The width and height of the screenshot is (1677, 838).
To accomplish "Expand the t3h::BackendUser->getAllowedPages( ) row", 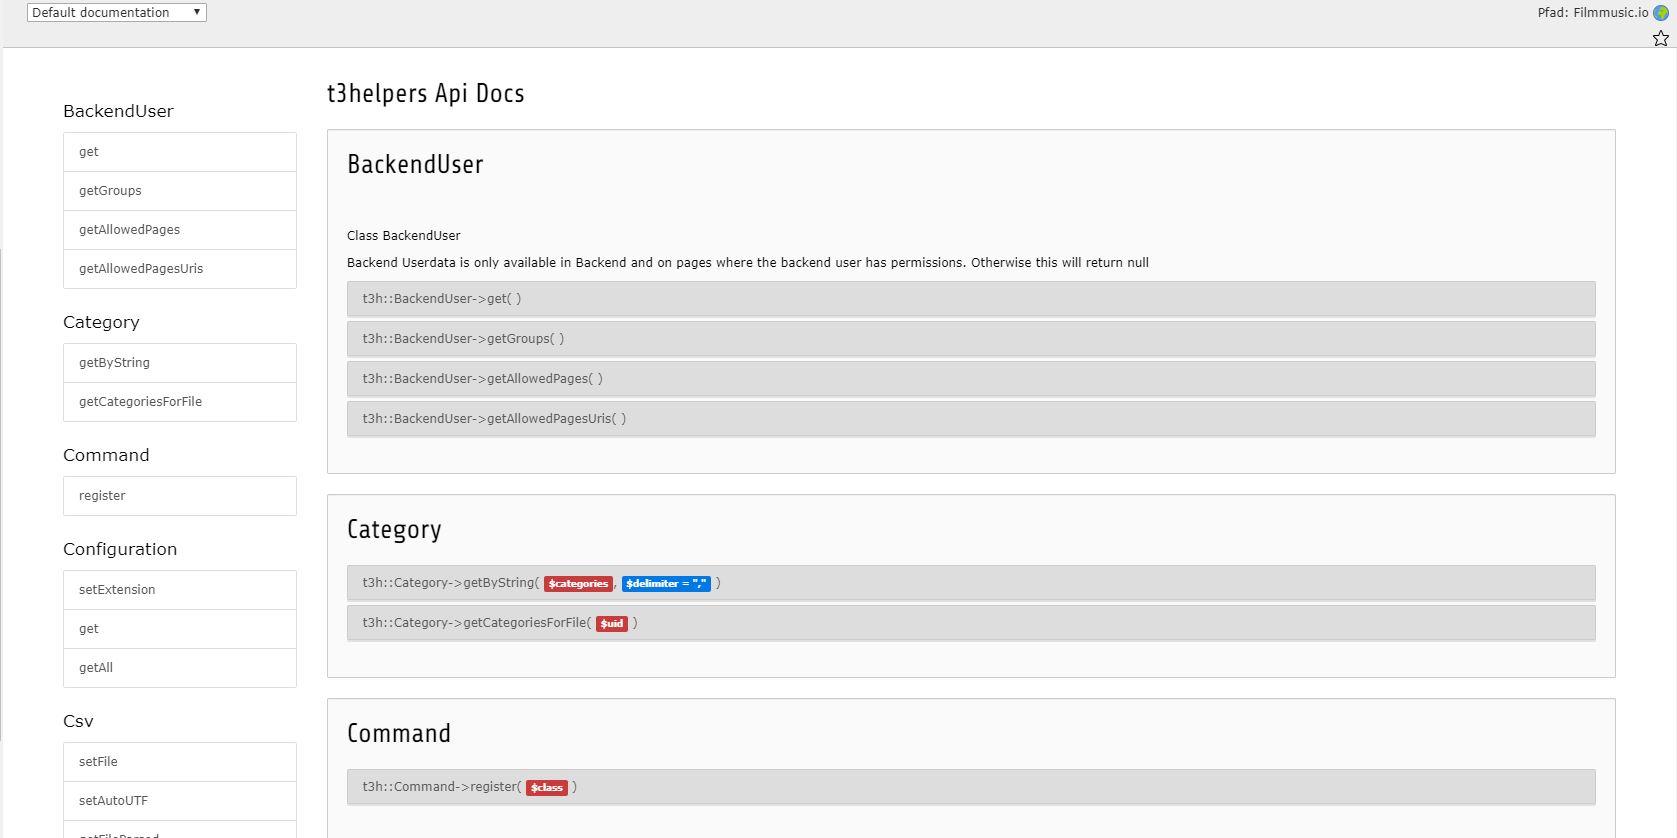I will [971, 379].
